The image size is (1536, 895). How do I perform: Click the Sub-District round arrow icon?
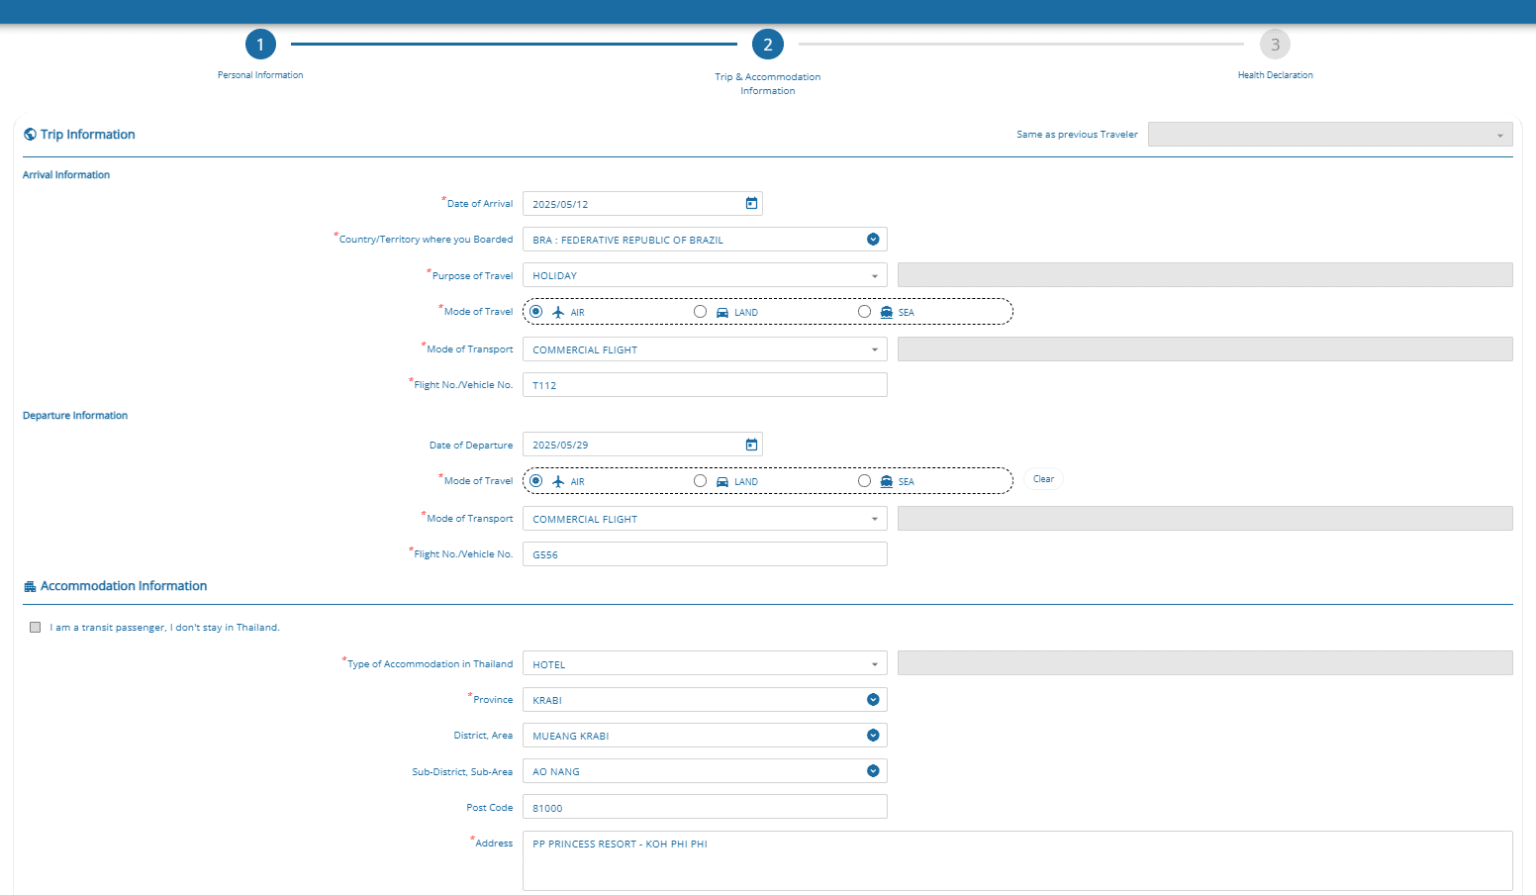(873, 771)
